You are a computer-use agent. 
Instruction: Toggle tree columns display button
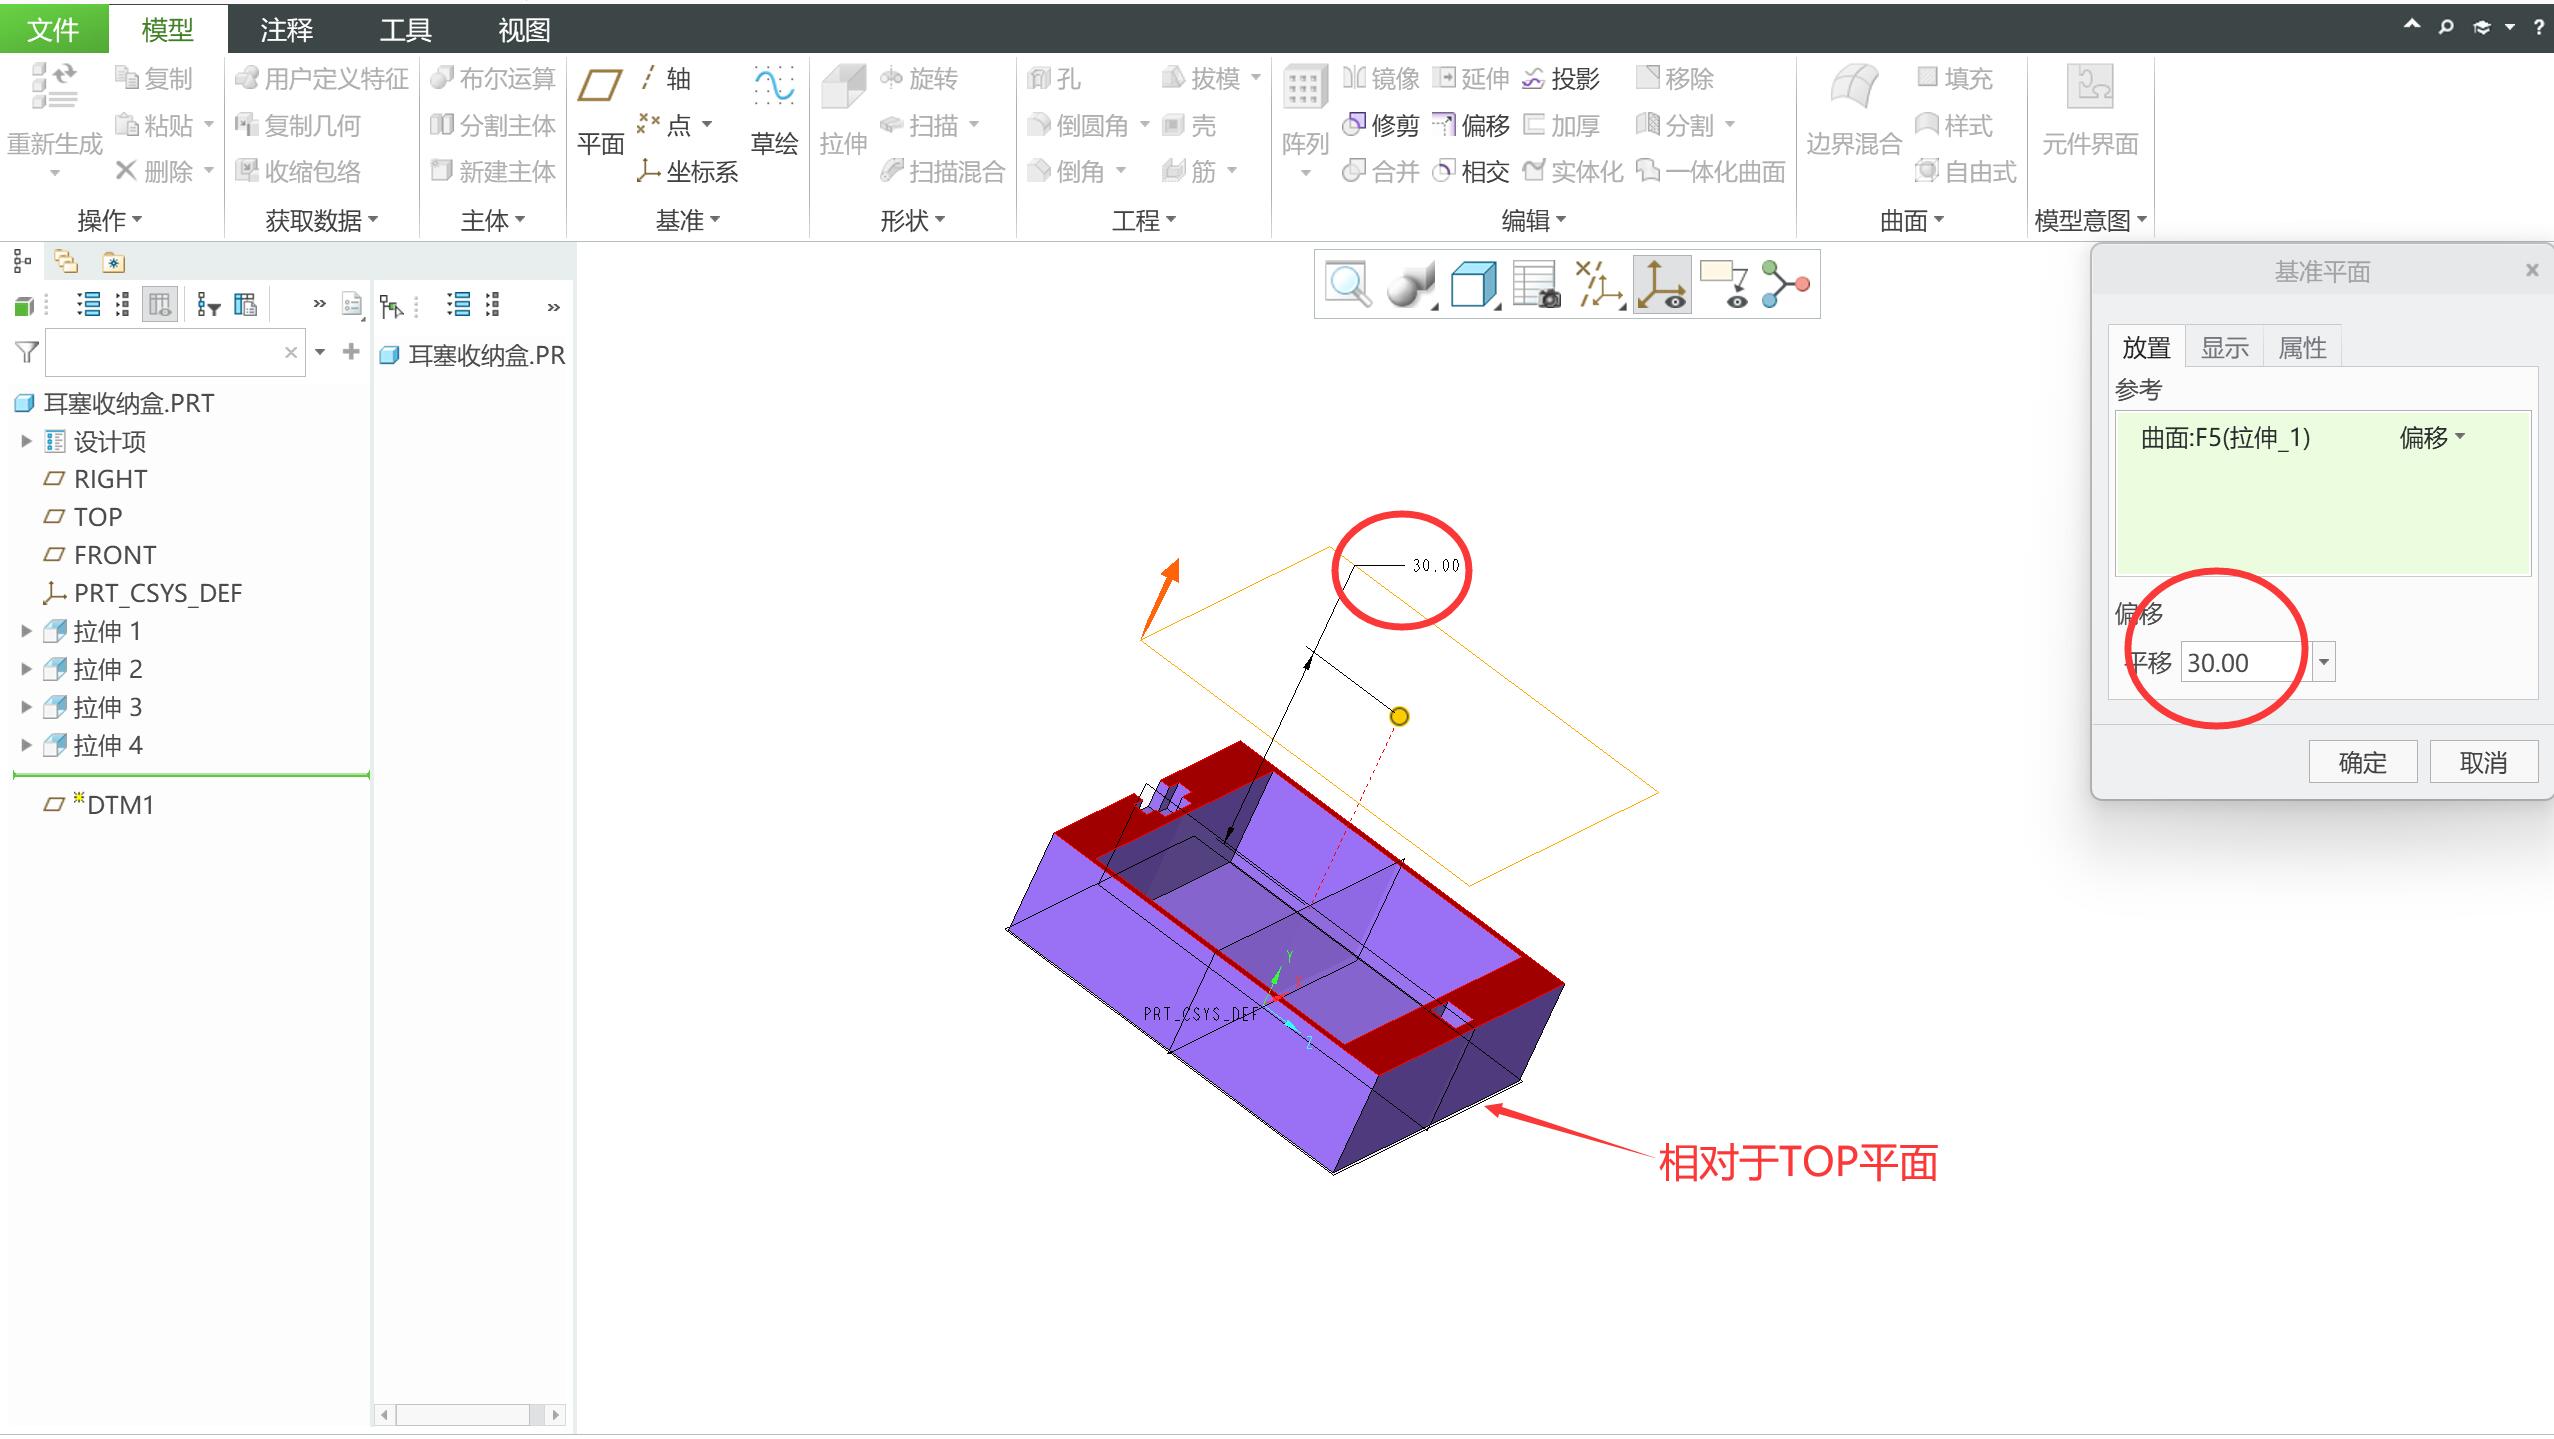click(x=160, y=304)
